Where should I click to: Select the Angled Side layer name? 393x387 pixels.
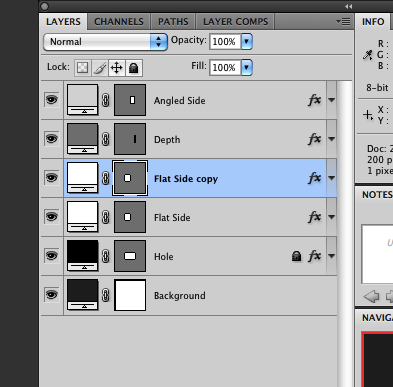(x=179, y=101)
